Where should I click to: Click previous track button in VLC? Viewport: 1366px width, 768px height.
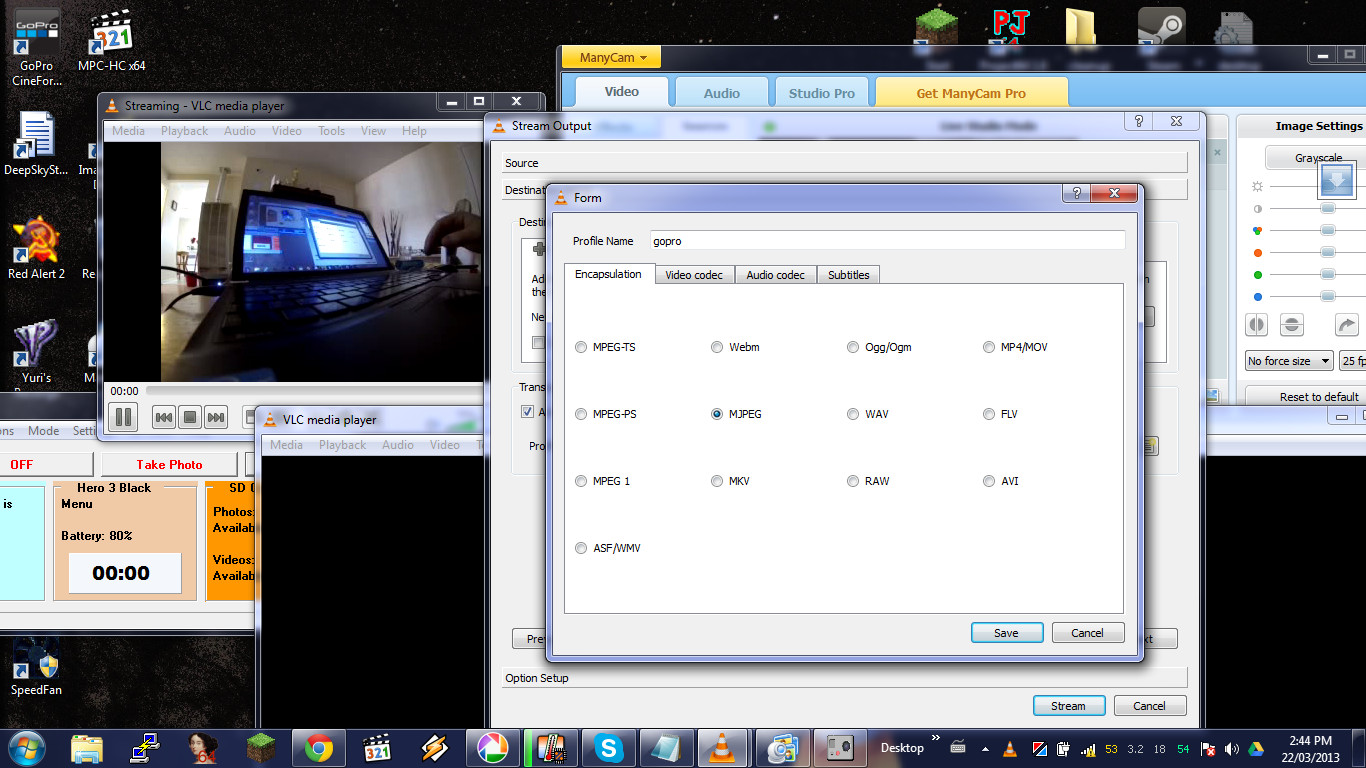(x=164, y=418)
